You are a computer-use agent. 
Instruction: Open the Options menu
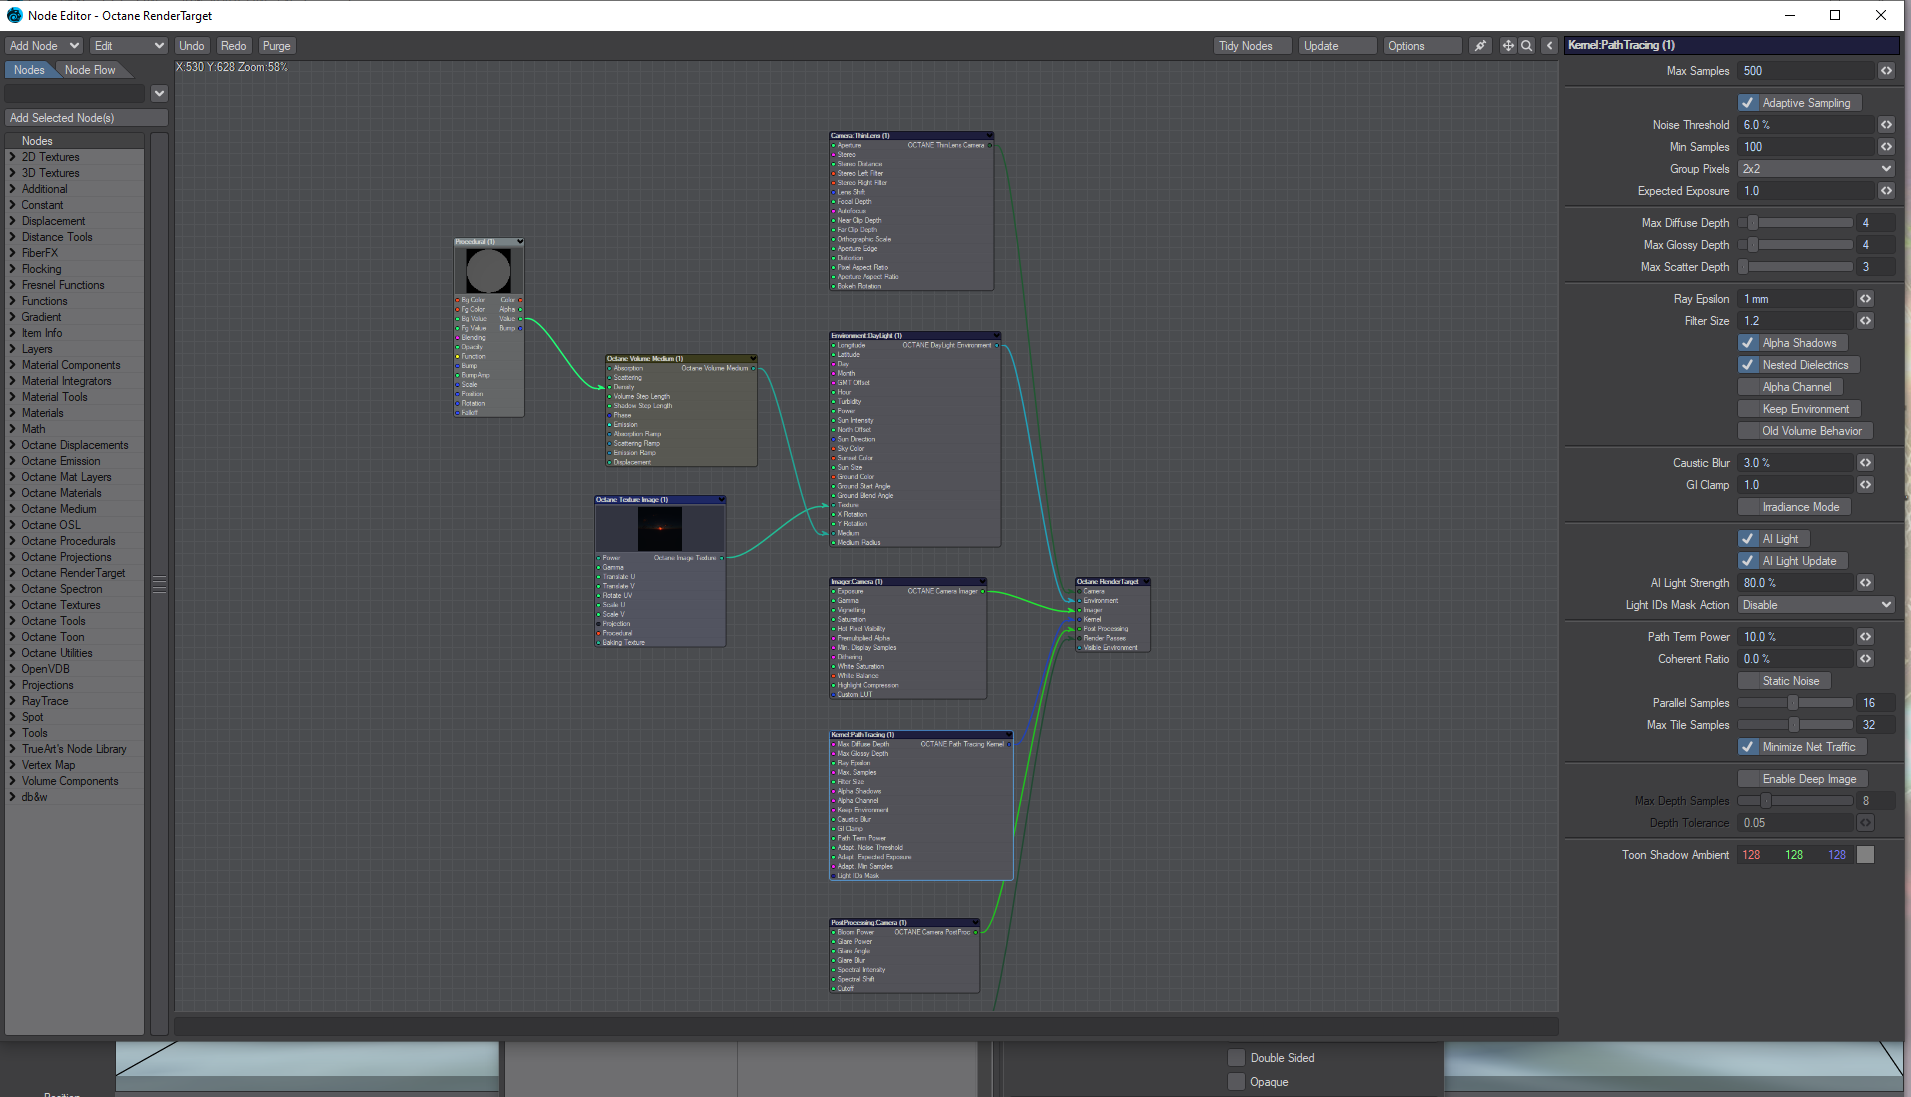coord(1422,46)
